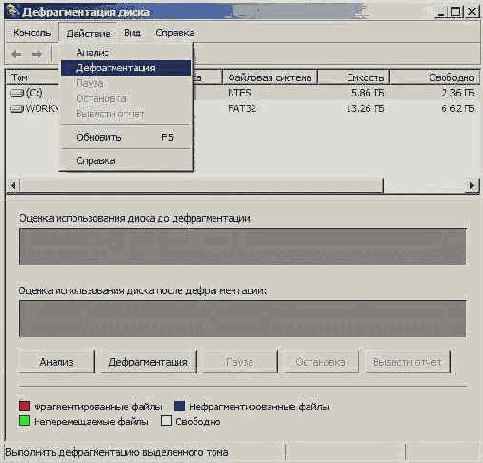This screenshot has height=463, width=483.
Task: Select Обновить F5 menu entry
Action: (x=126, y=137)
